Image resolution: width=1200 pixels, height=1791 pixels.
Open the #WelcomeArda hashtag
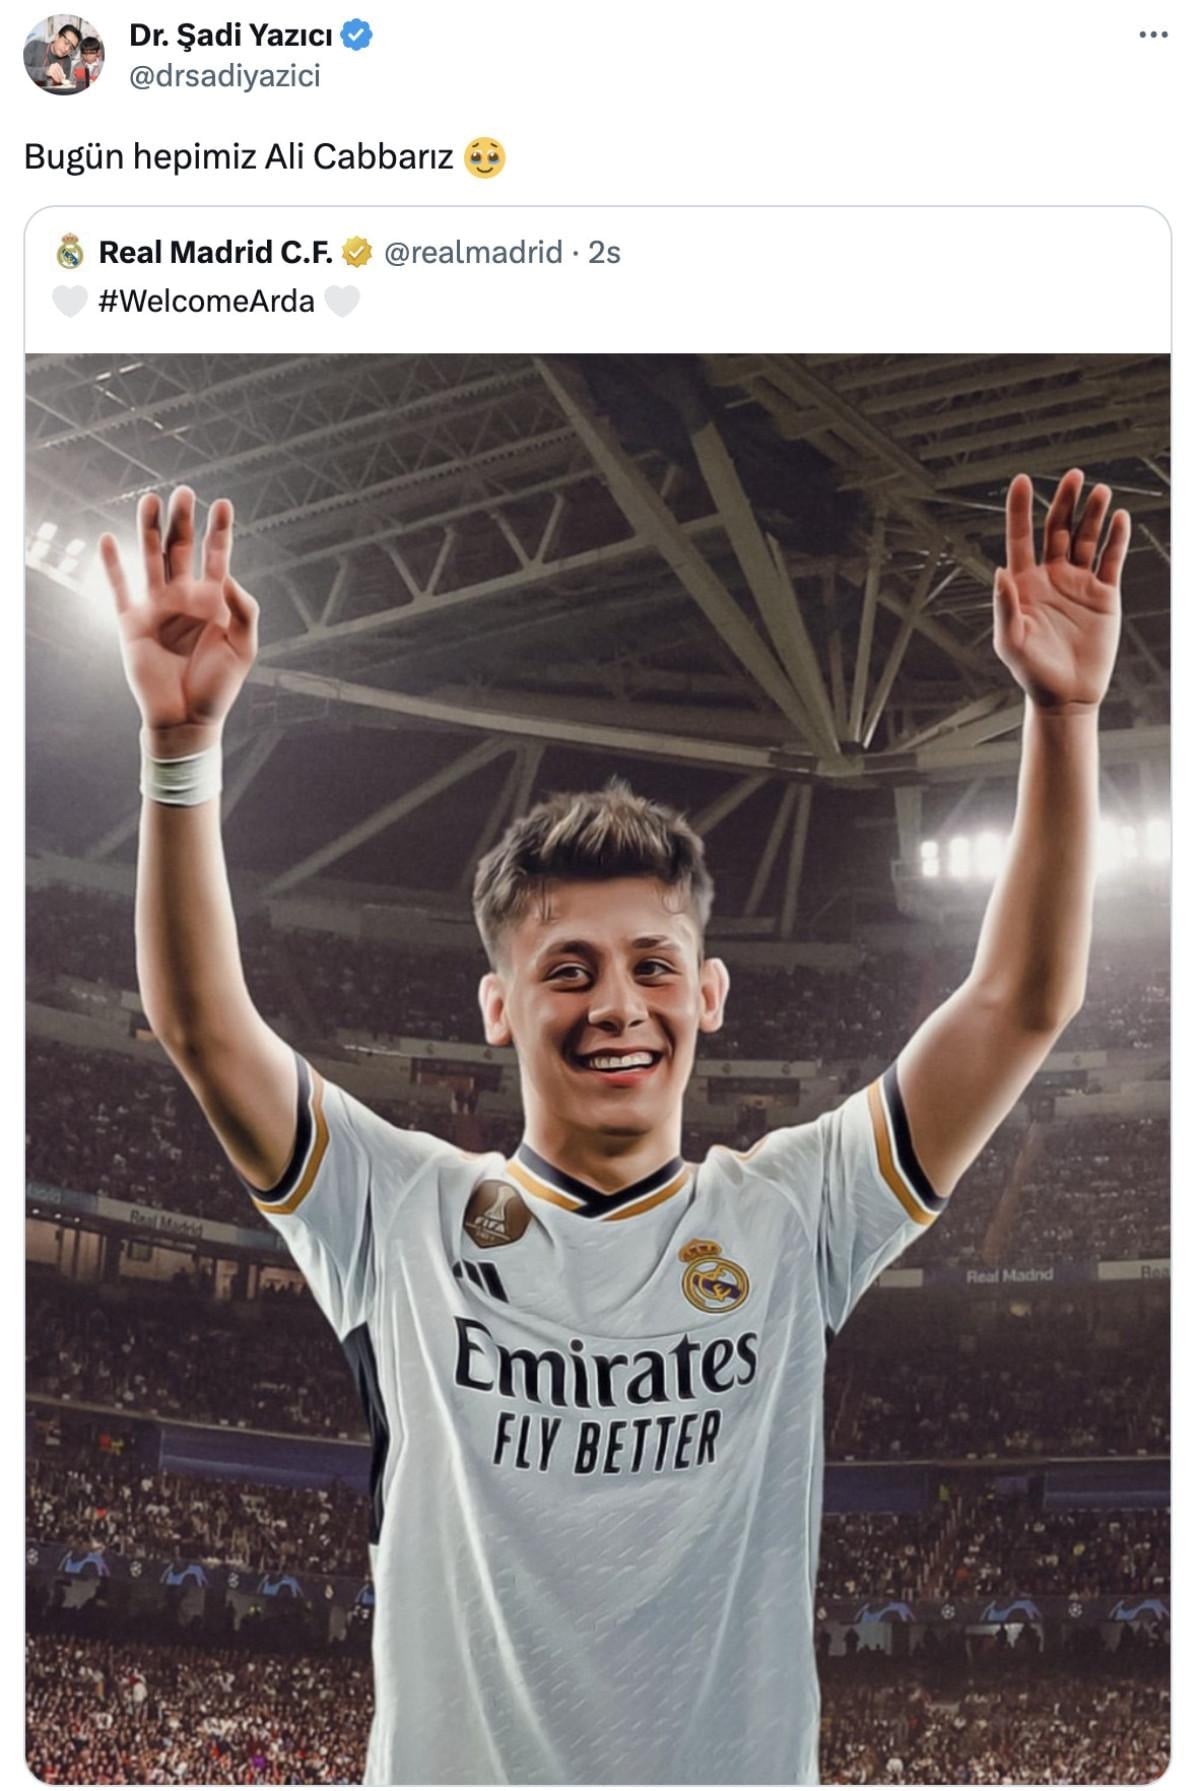pos(206,301)
